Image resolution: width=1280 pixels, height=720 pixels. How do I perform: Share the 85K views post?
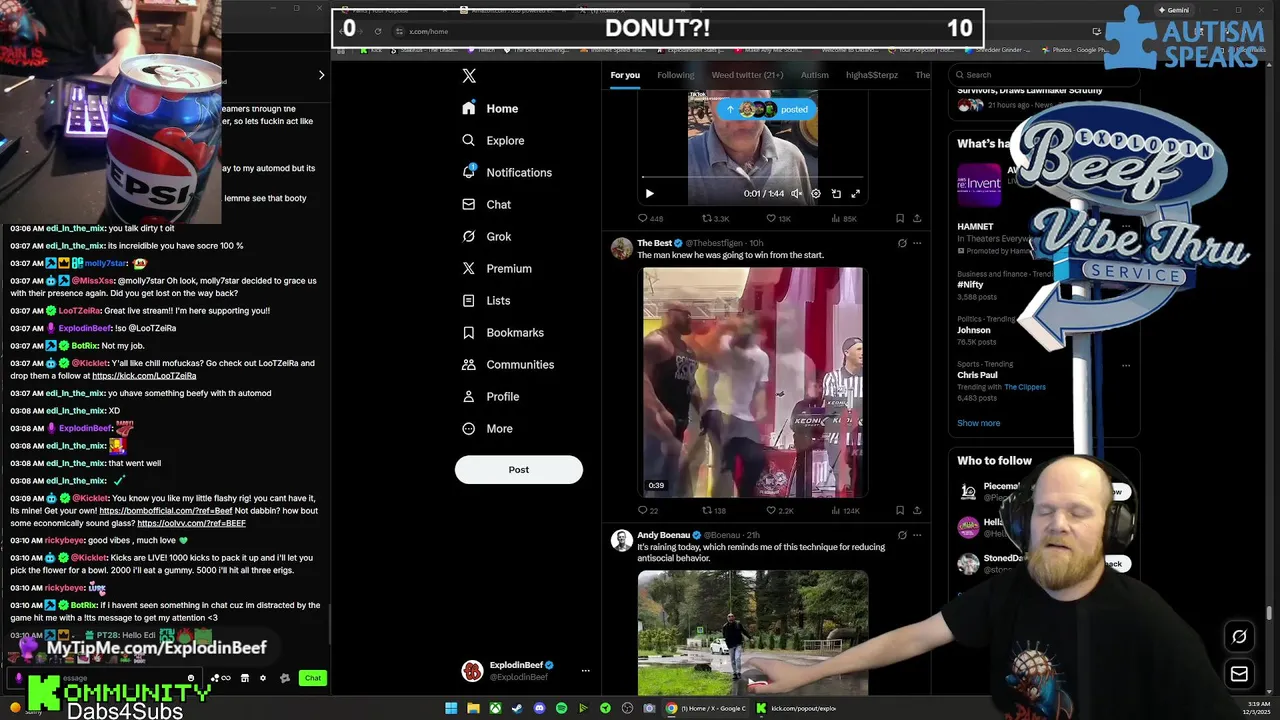click(x=917, y=218)
